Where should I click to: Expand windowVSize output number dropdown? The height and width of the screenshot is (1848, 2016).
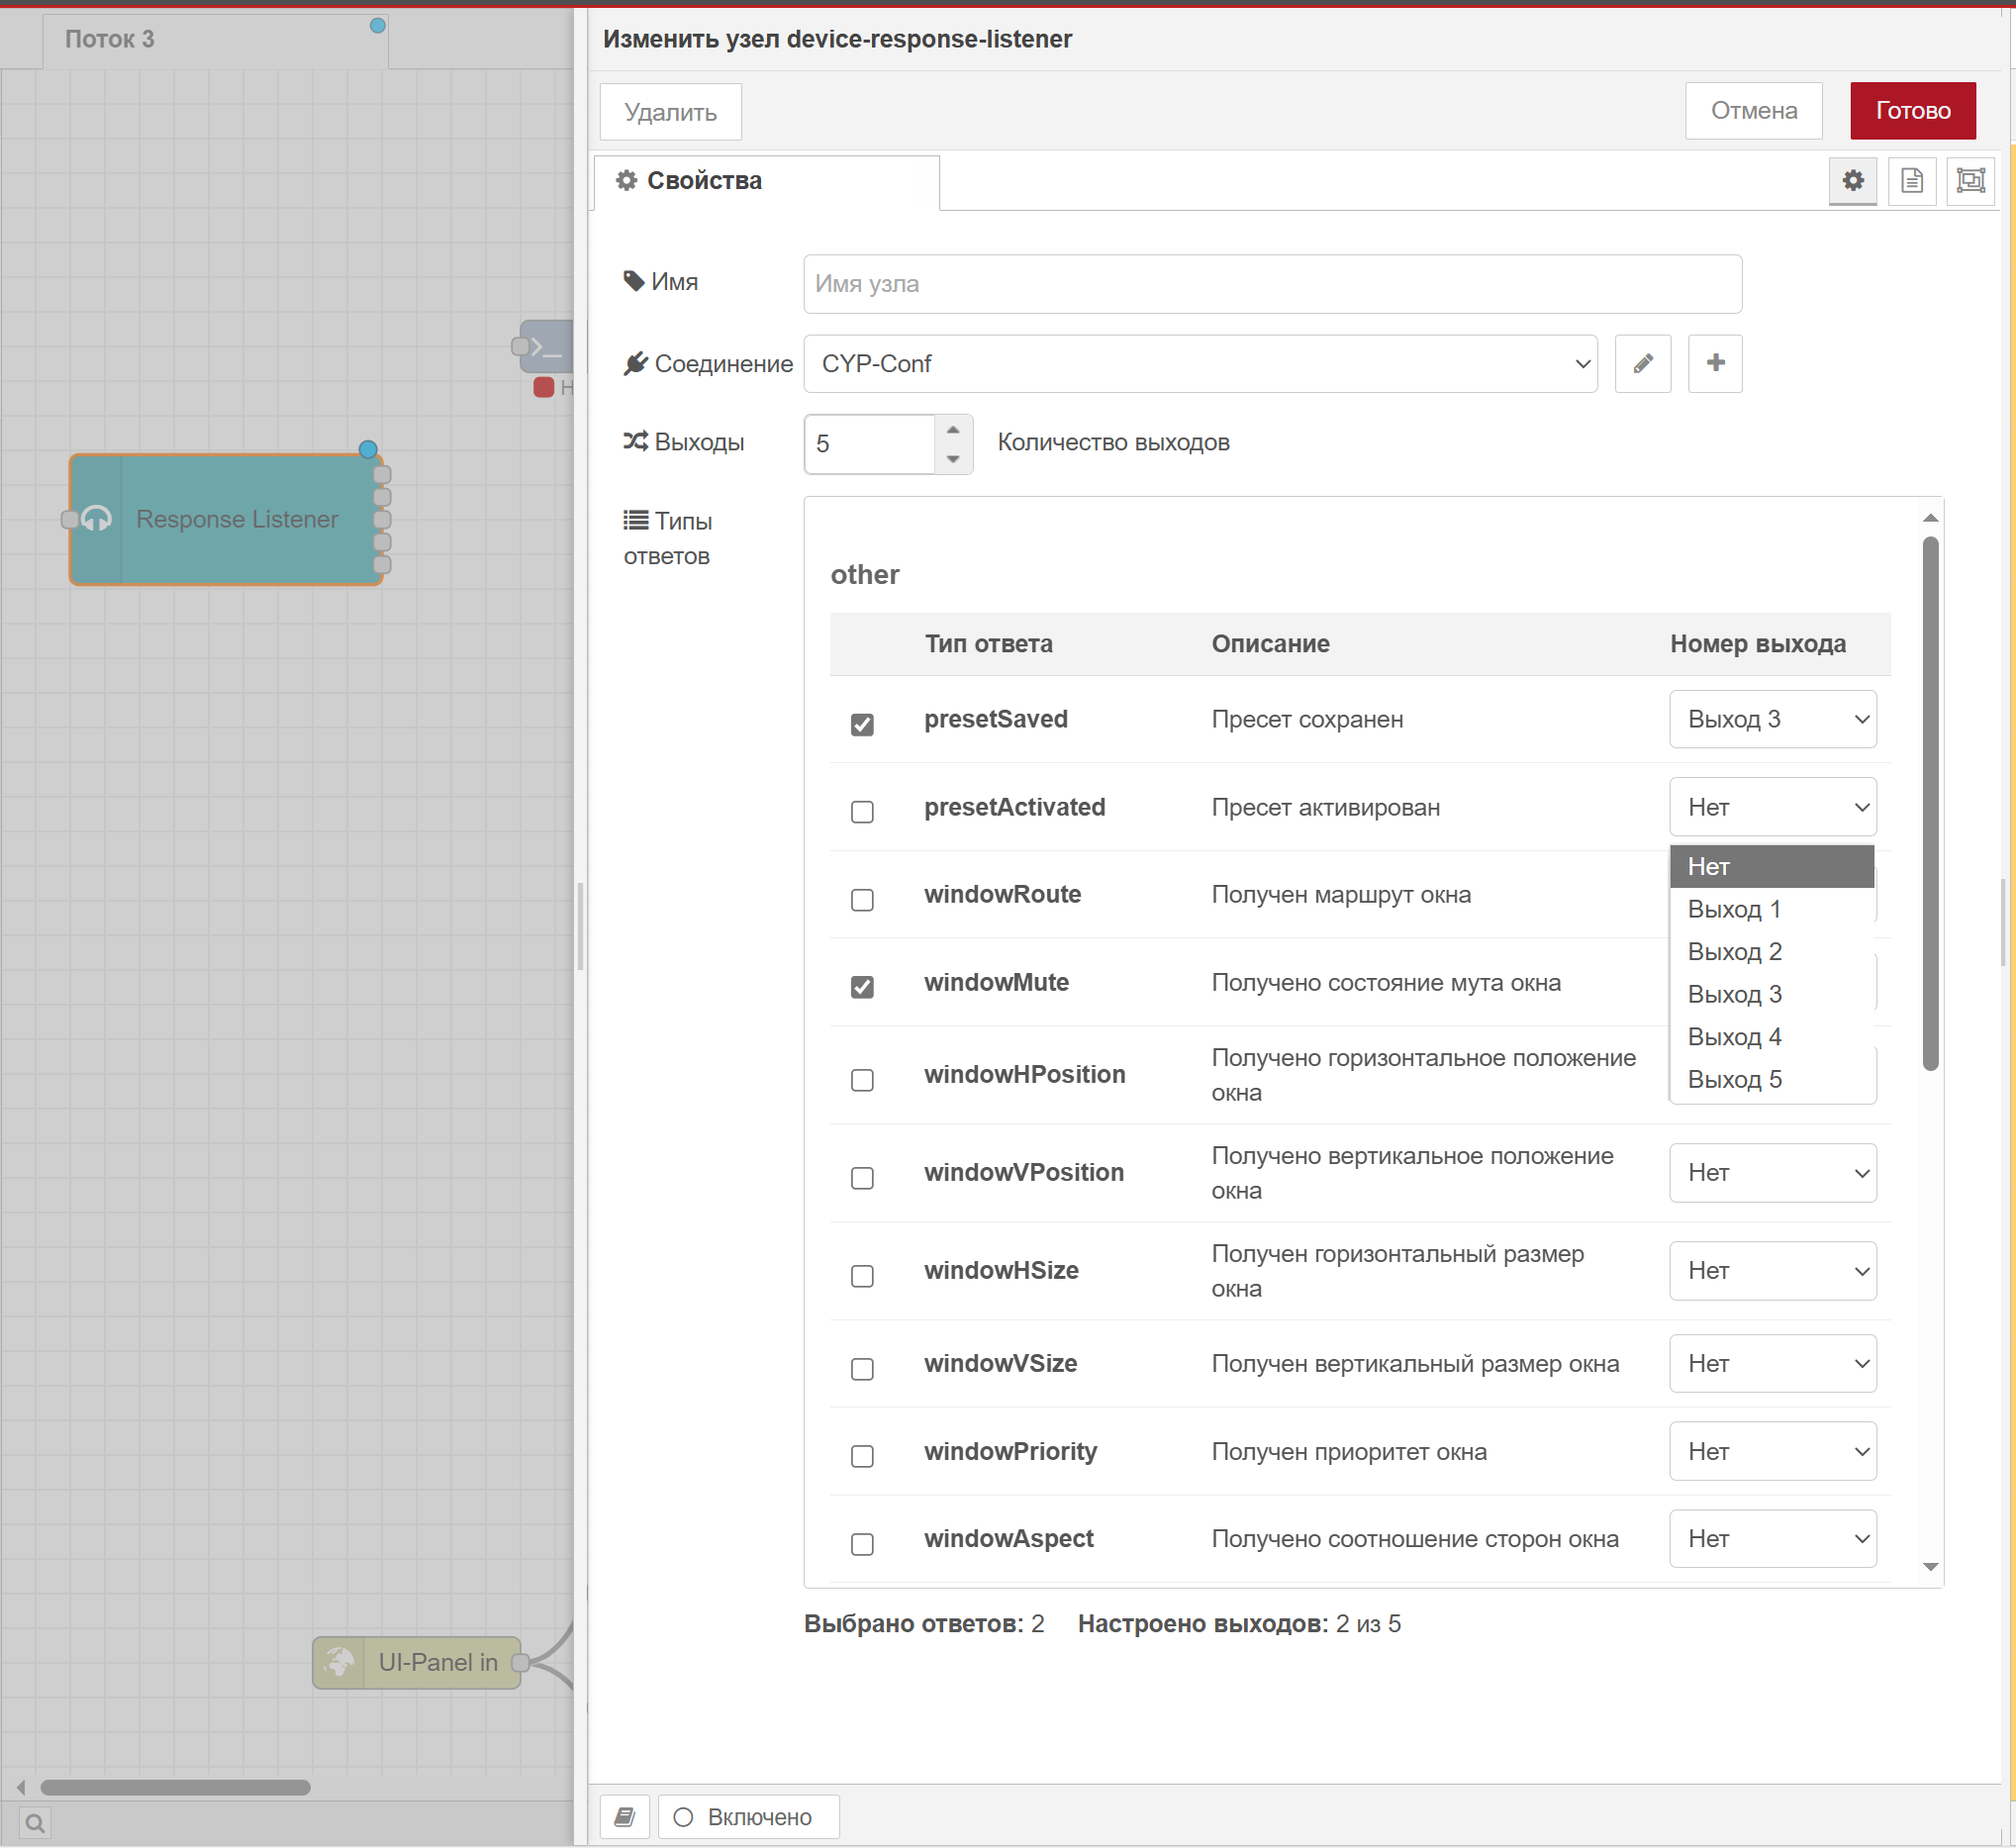coord(1771,1363)
